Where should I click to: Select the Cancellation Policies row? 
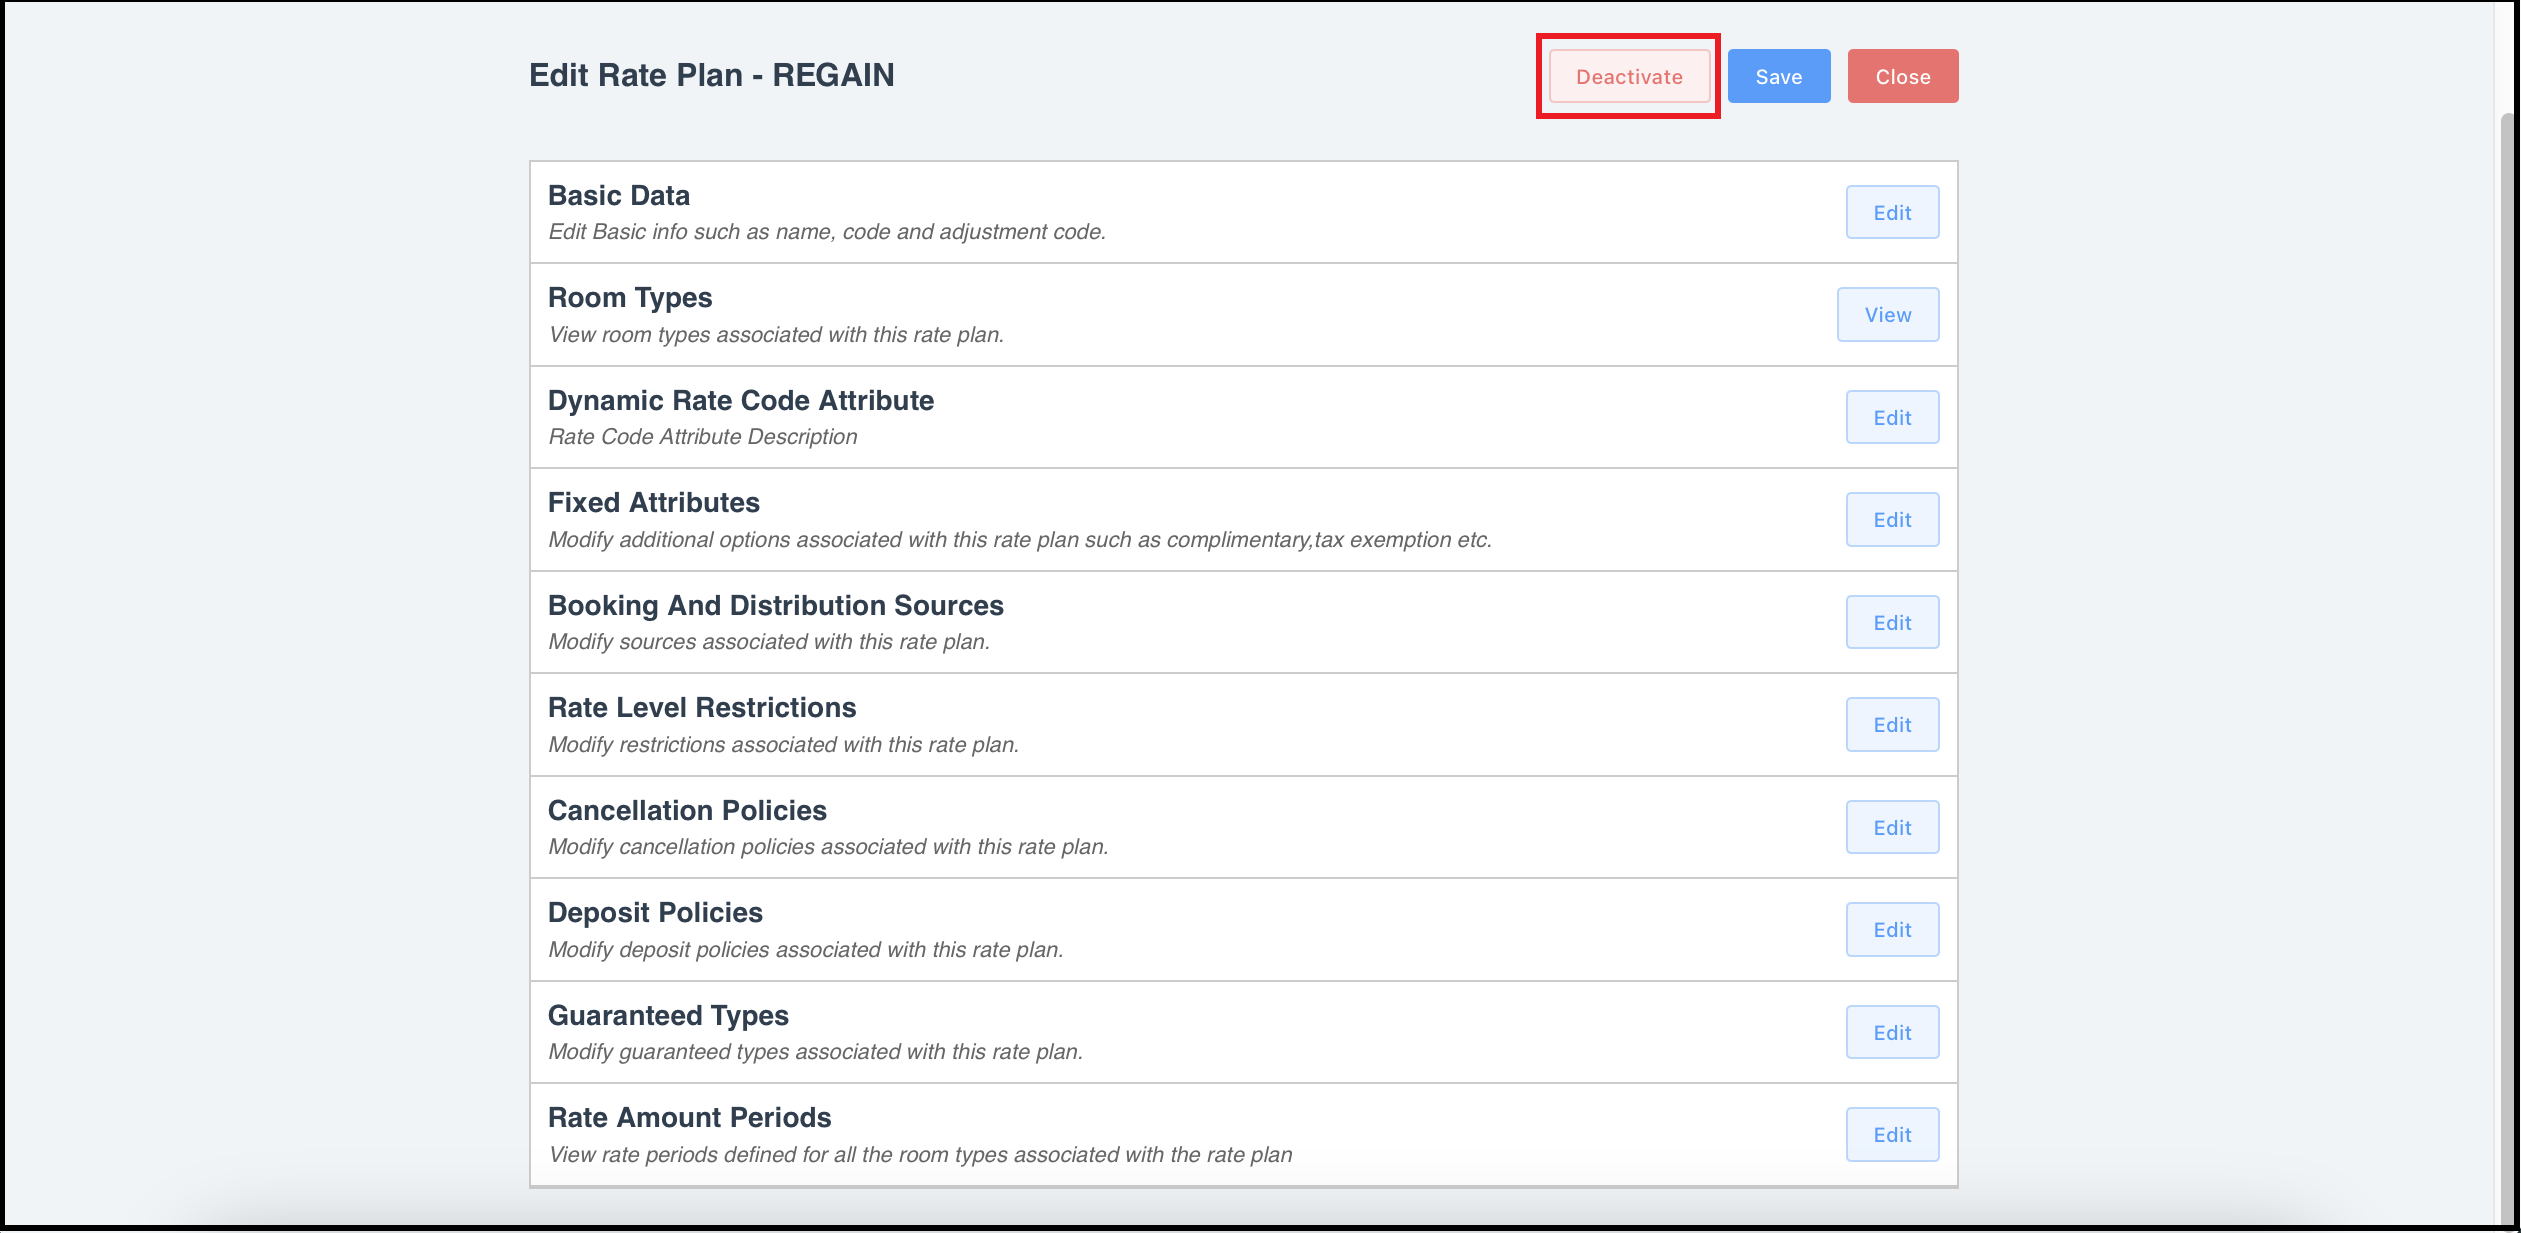tap(687, 810)
